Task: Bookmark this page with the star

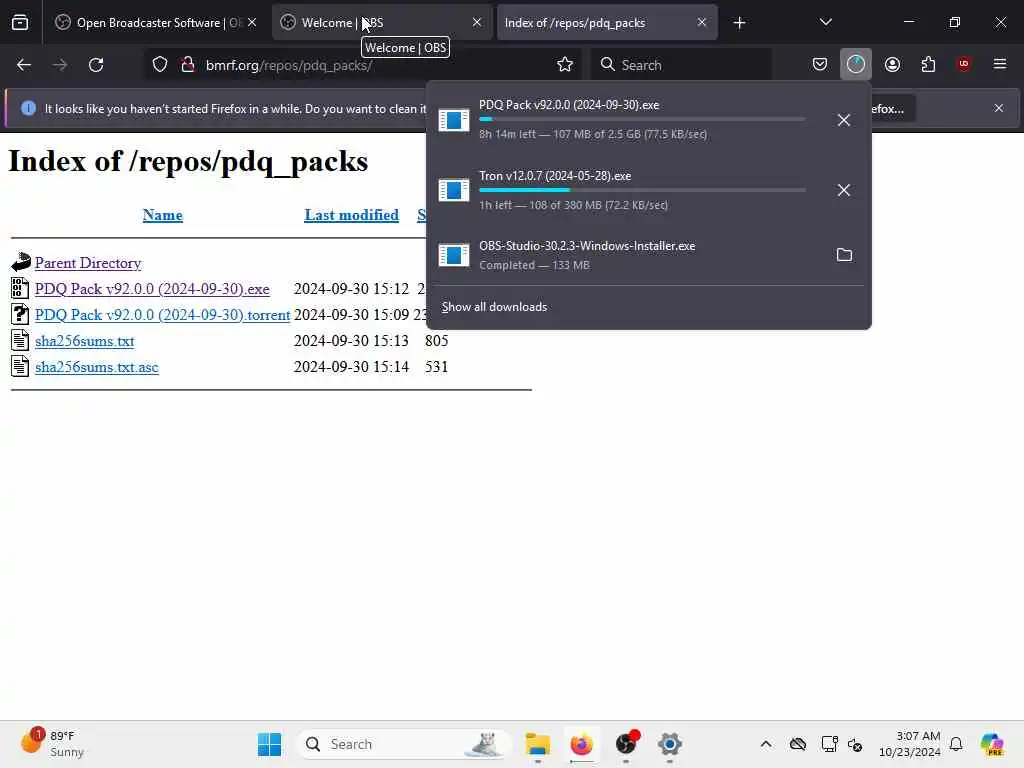Action: pos(565,65)
